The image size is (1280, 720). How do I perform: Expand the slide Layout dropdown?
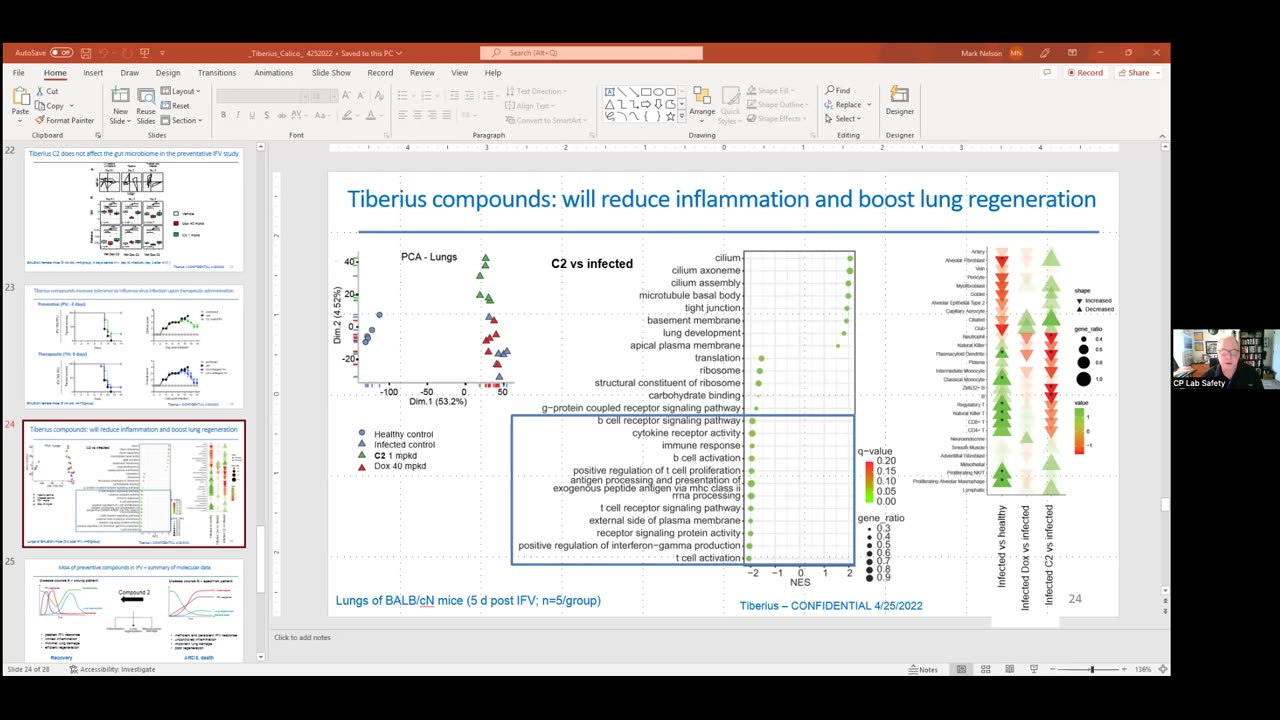tap(183, 91)
